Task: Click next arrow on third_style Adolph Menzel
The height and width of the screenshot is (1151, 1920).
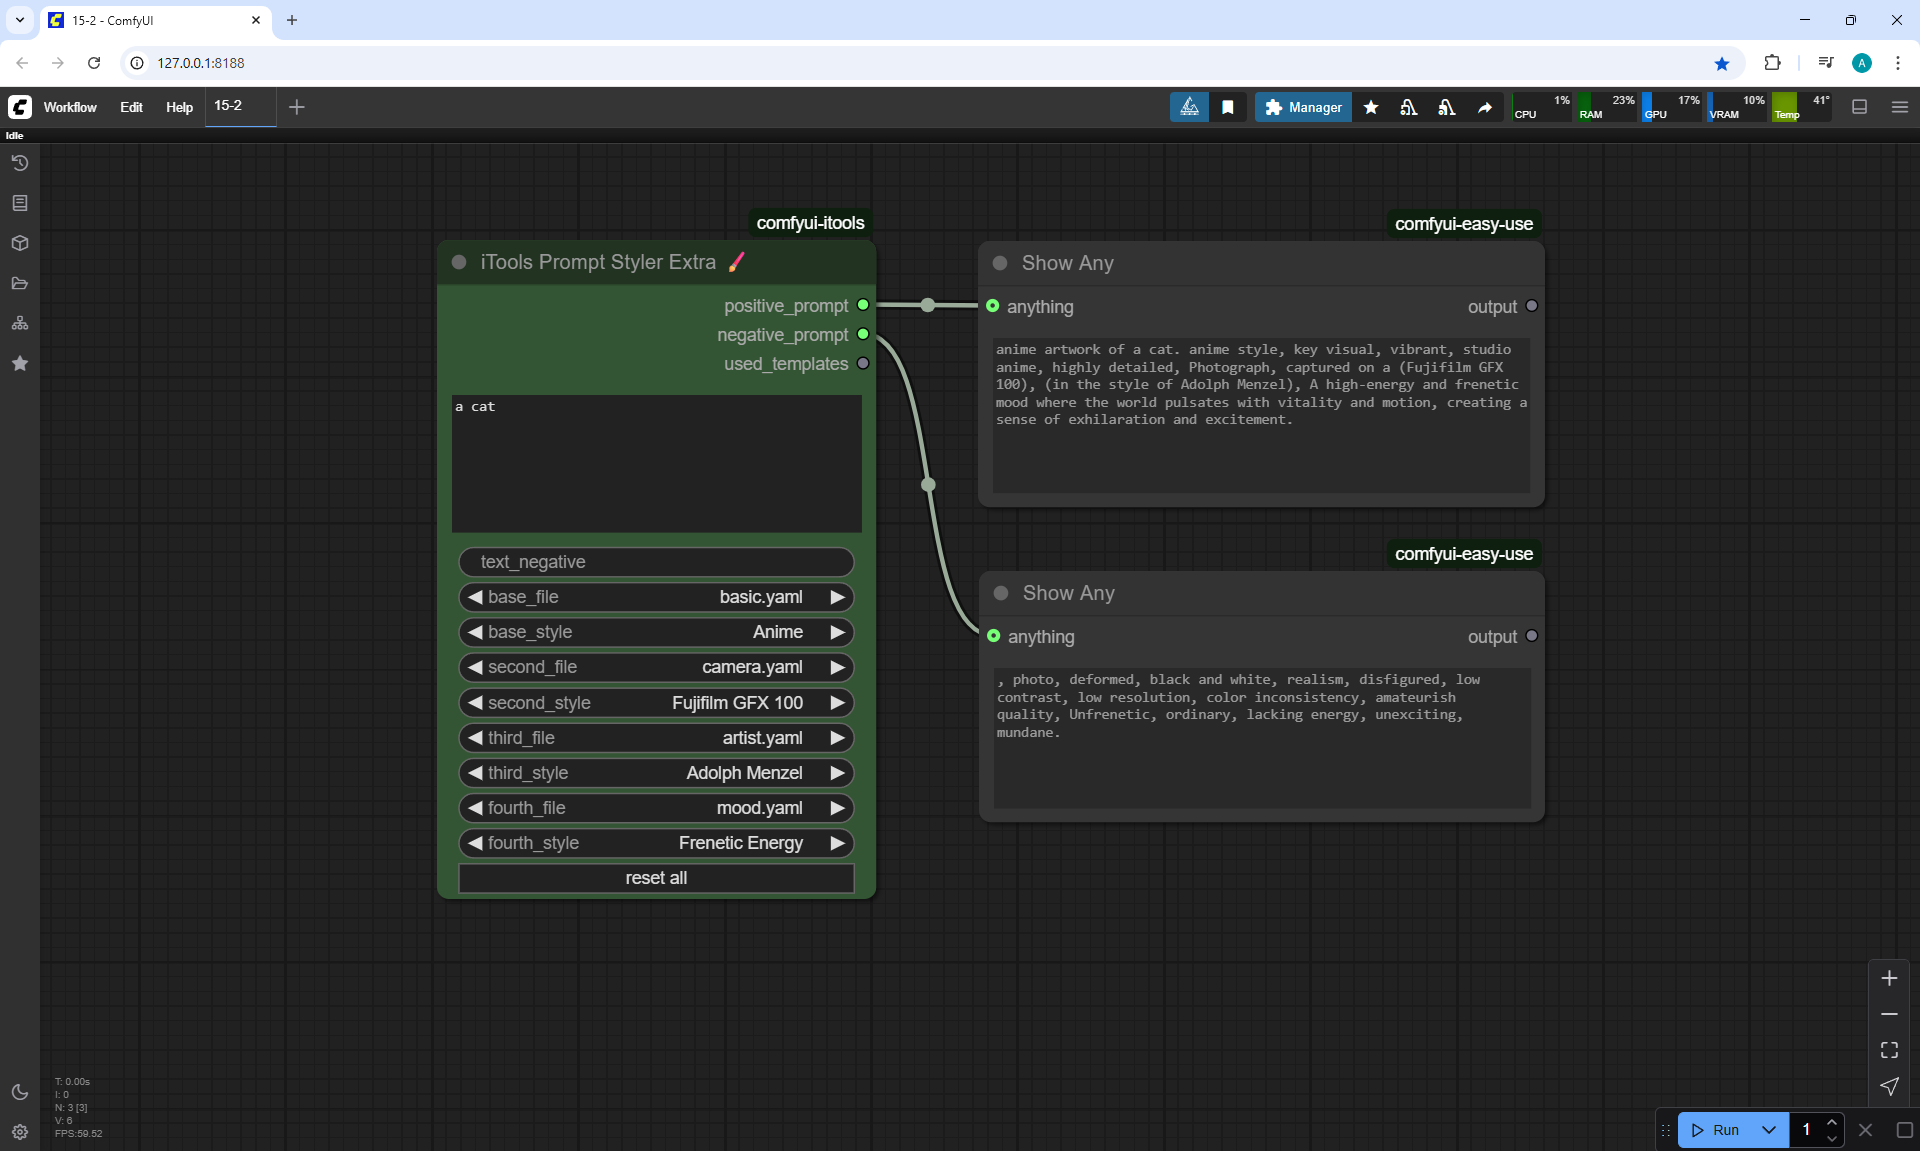Action: coord(837,773)
